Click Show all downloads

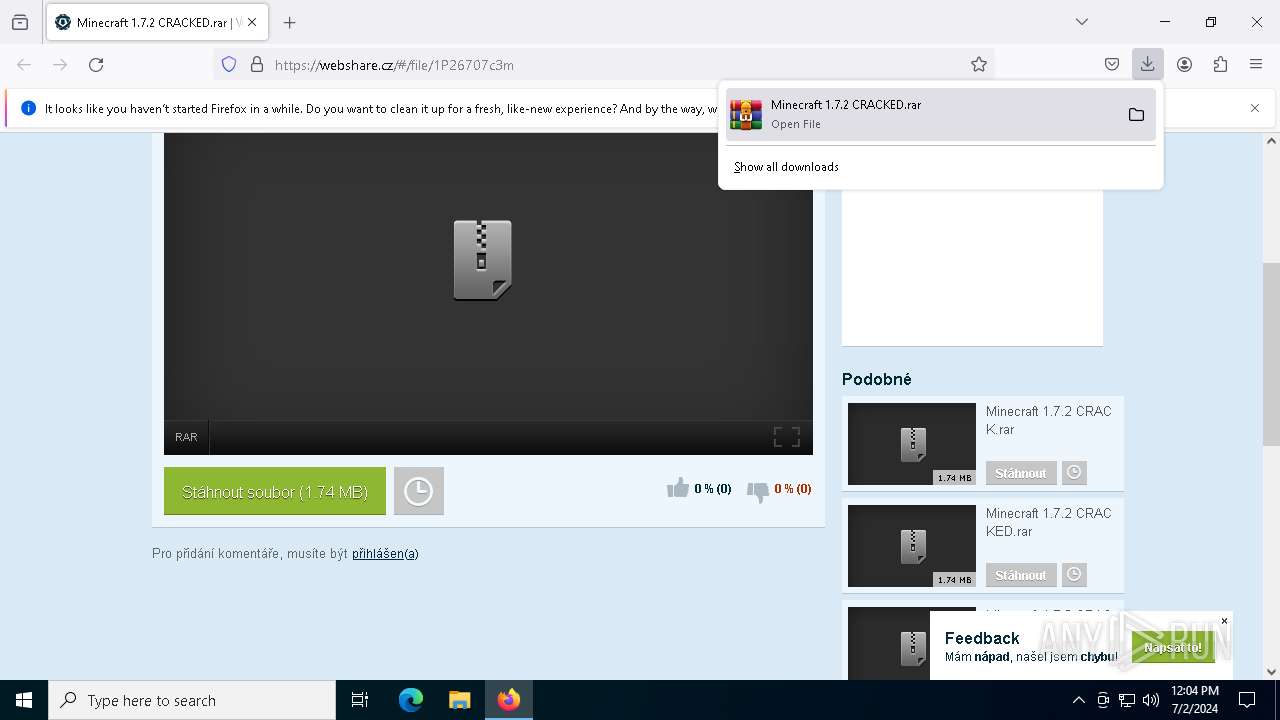click(x=786, y=167)
